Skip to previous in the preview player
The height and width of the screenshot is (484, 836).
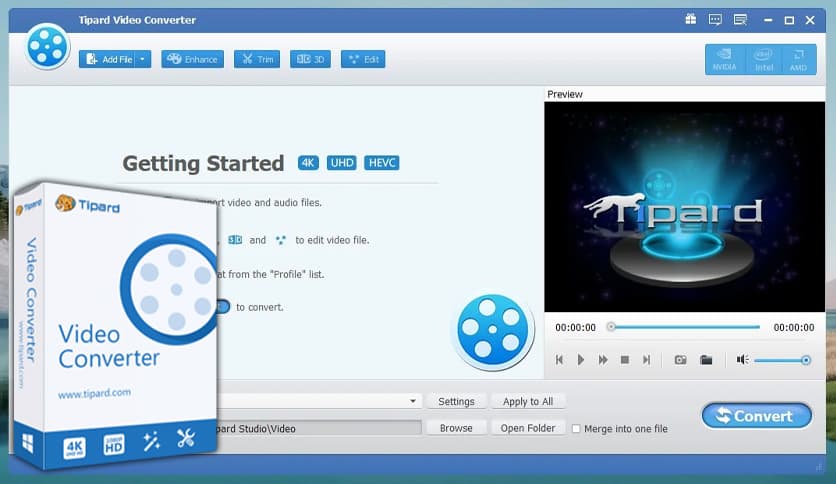point(559,360)
